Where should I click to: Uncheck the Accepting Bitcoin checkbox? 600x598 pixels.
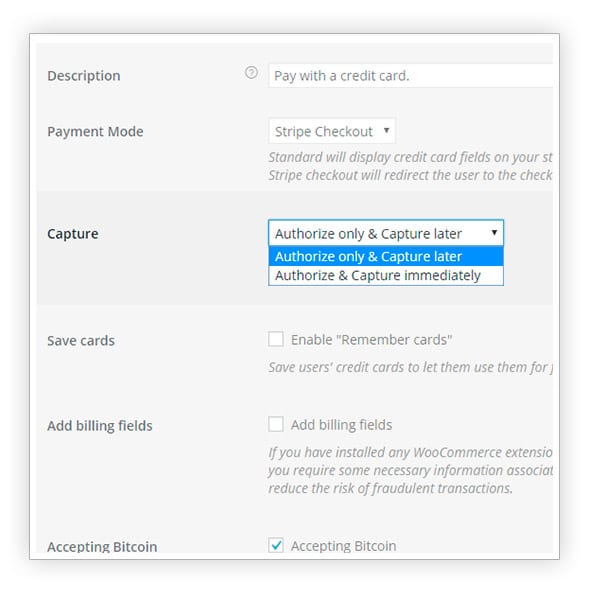(x=276, y=546)
